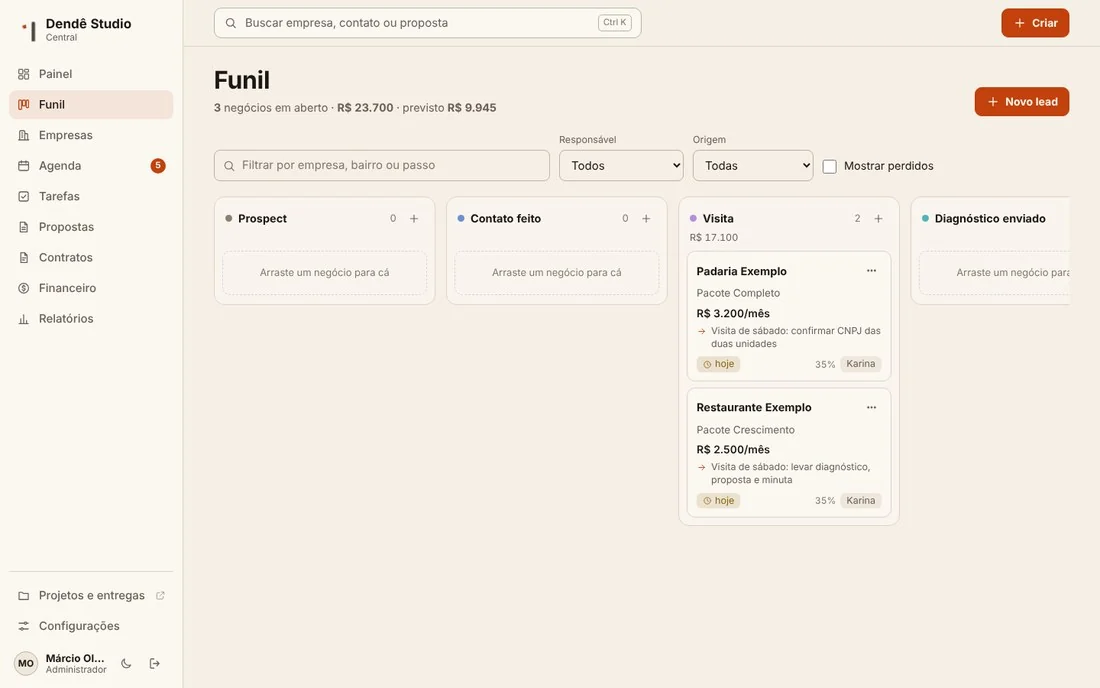Click the MO user avatar
Viewport: 1100px width, 688px height.
[26, 663]
